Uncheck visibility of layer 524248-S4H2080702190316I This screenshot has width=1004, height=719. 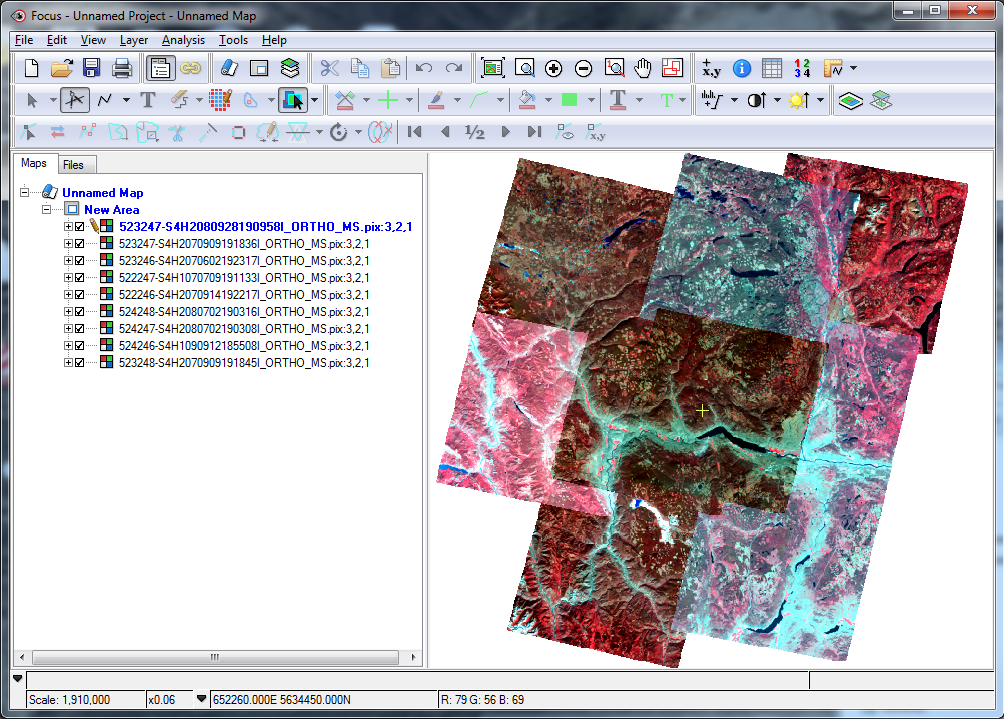79,312
